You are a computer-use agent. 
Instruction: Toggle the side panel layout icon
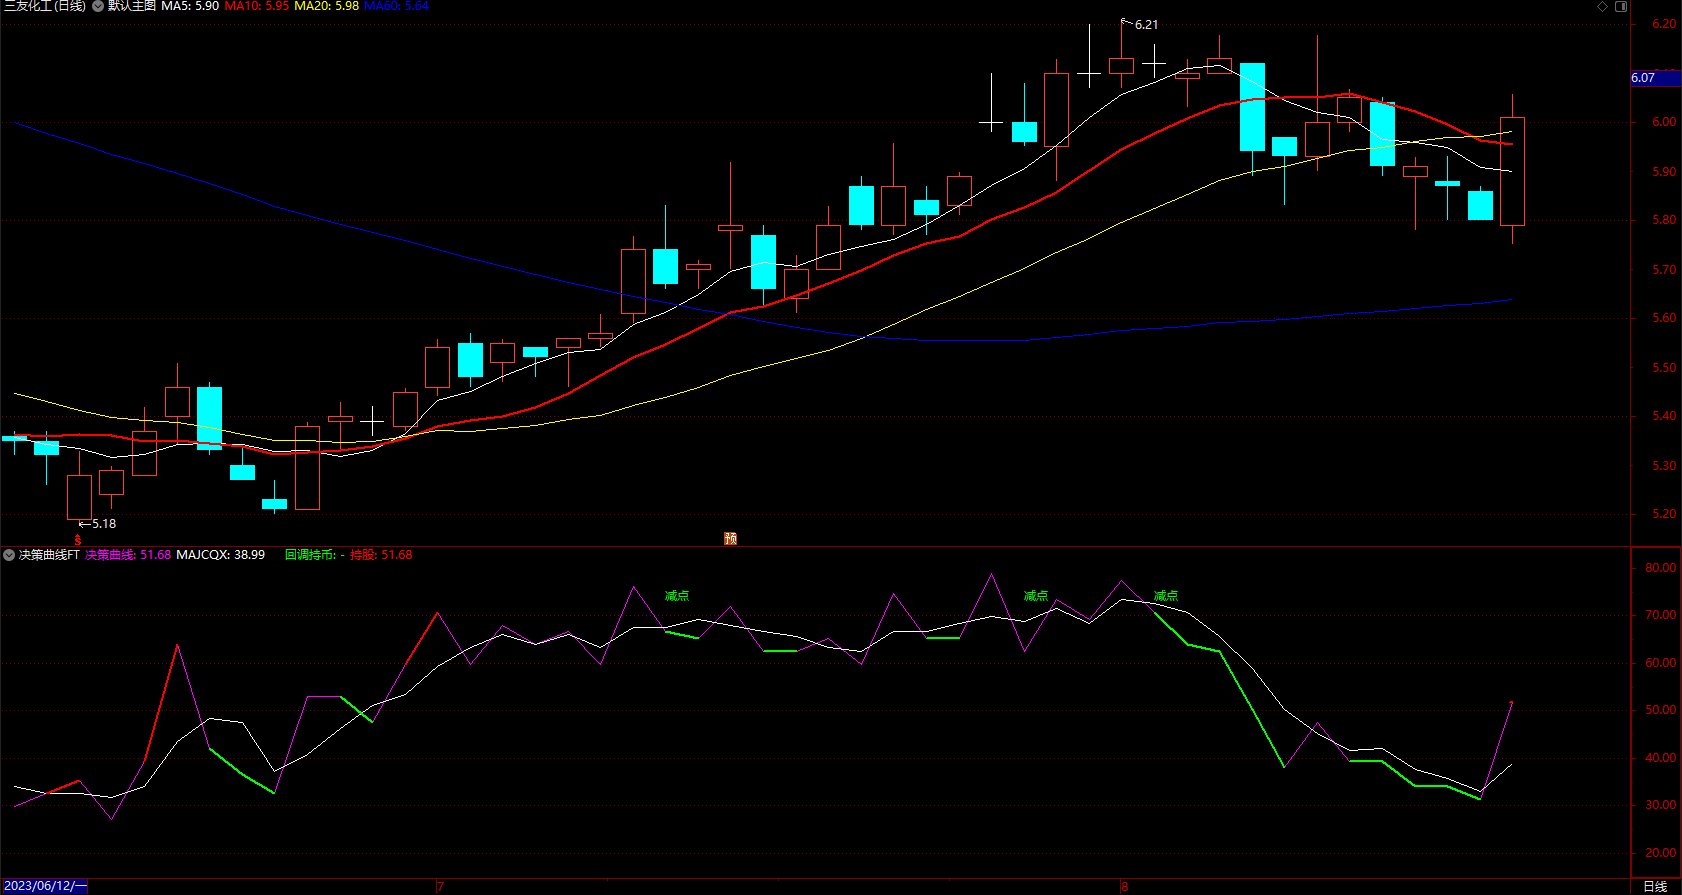coord(1621,6)
